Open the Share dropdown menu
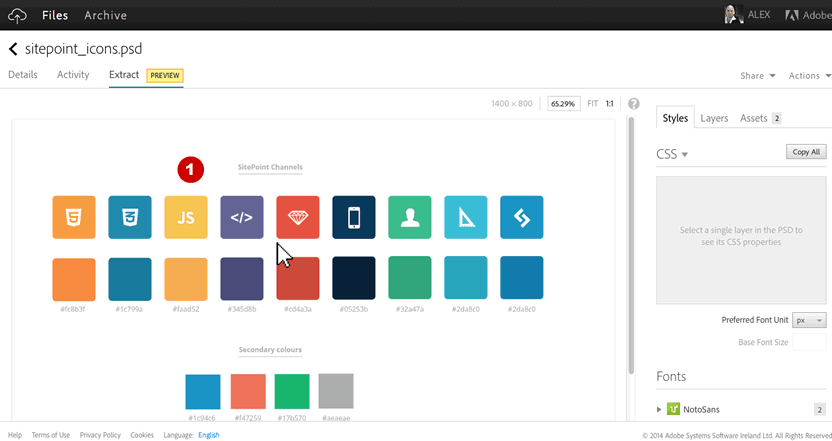 click(758, 76)
